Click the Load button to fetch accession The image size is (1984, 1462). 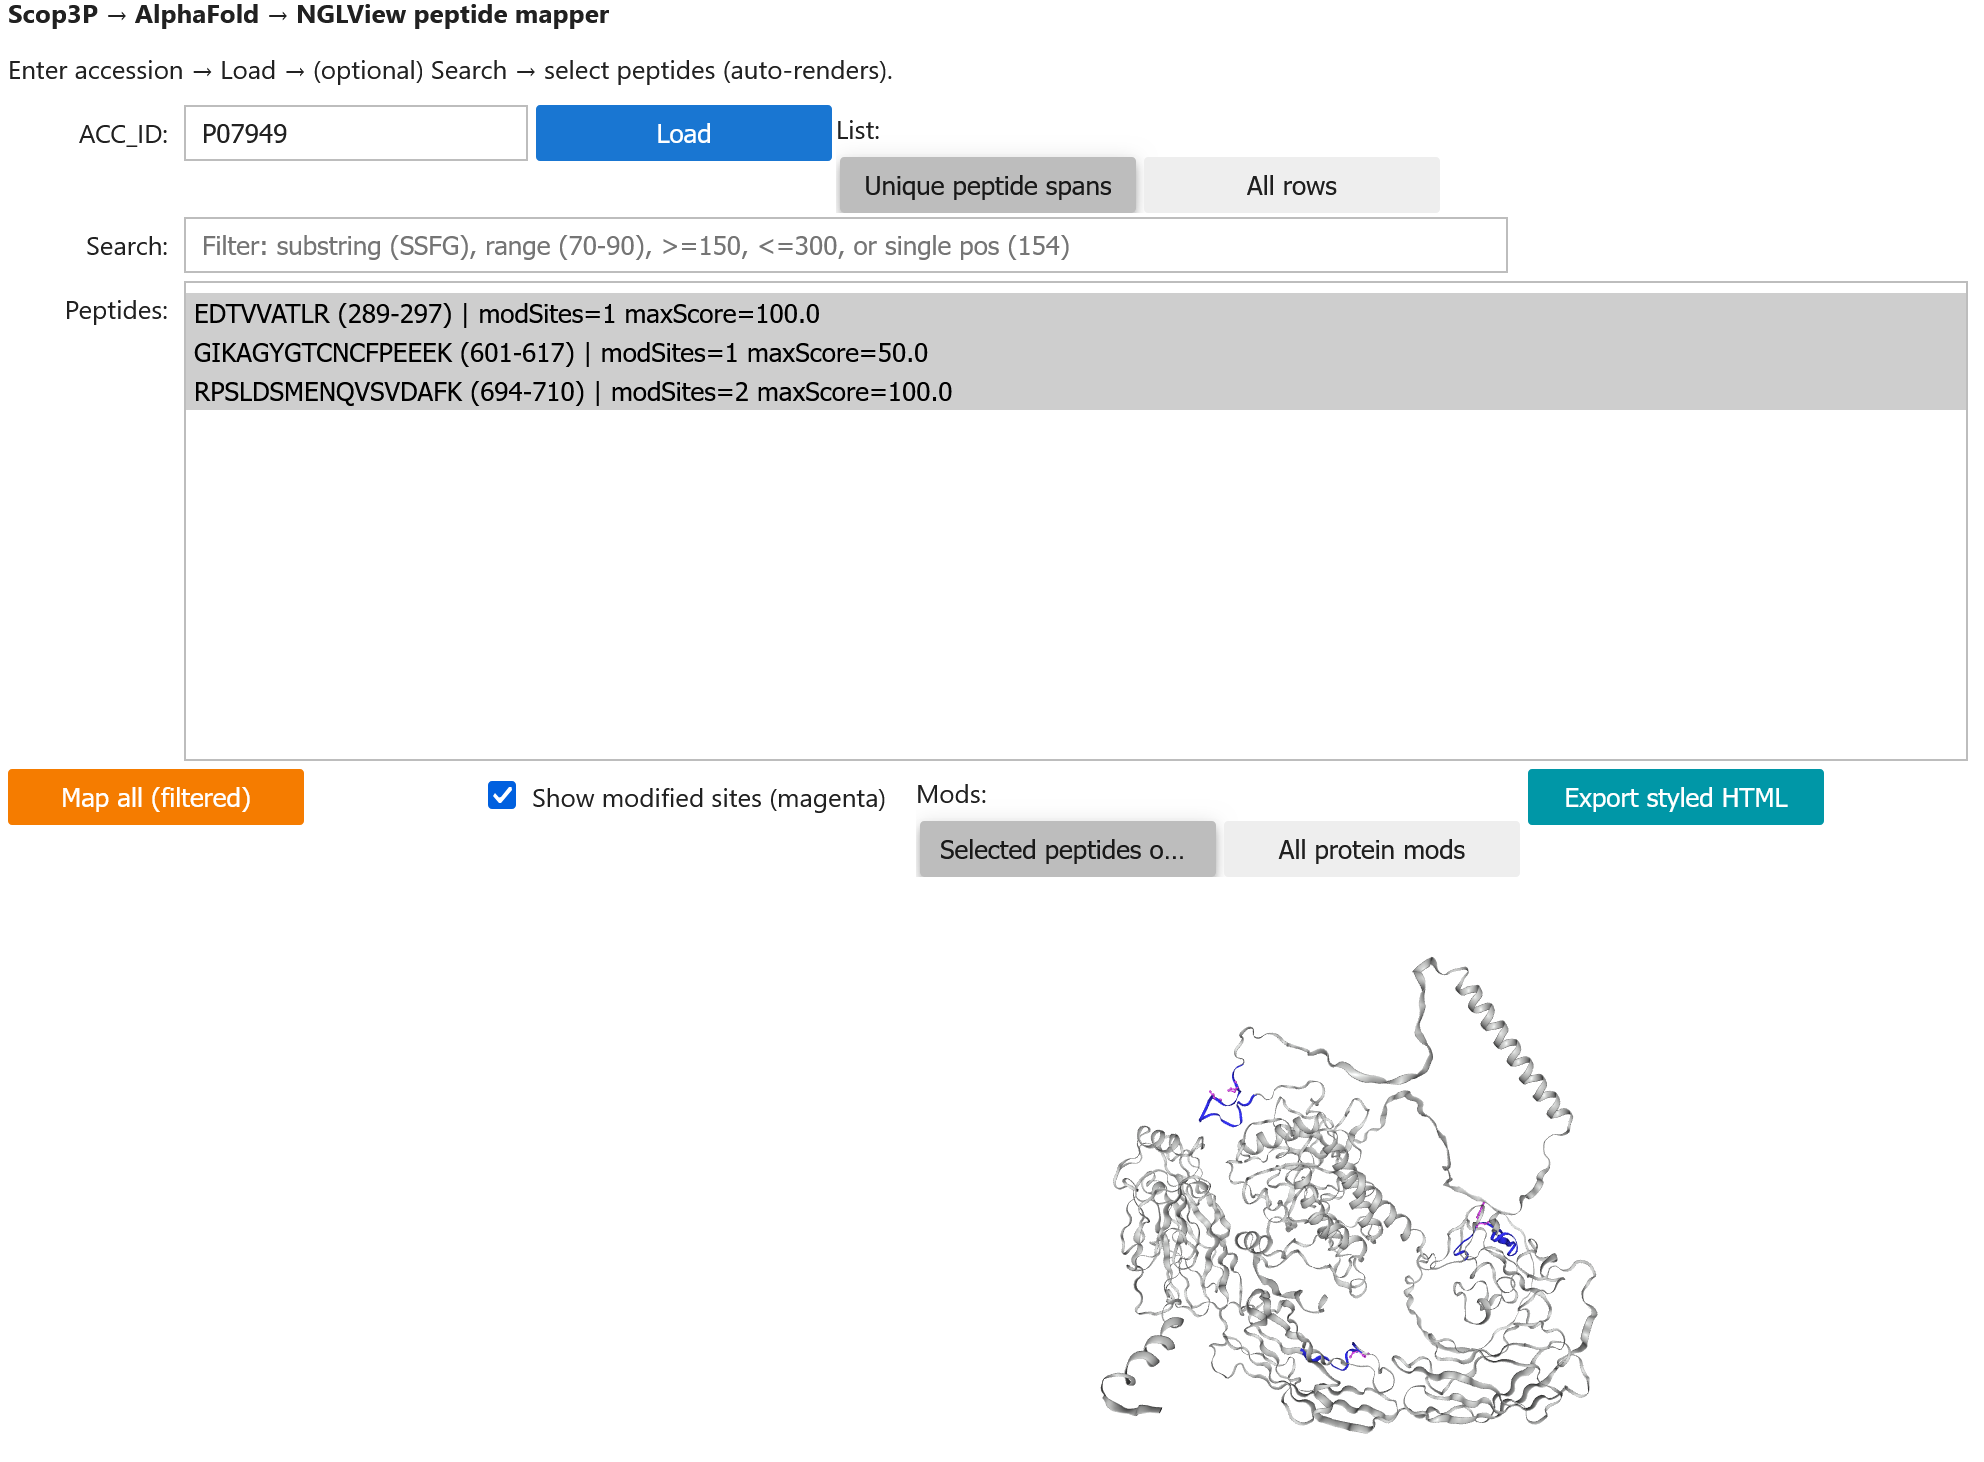683,132
